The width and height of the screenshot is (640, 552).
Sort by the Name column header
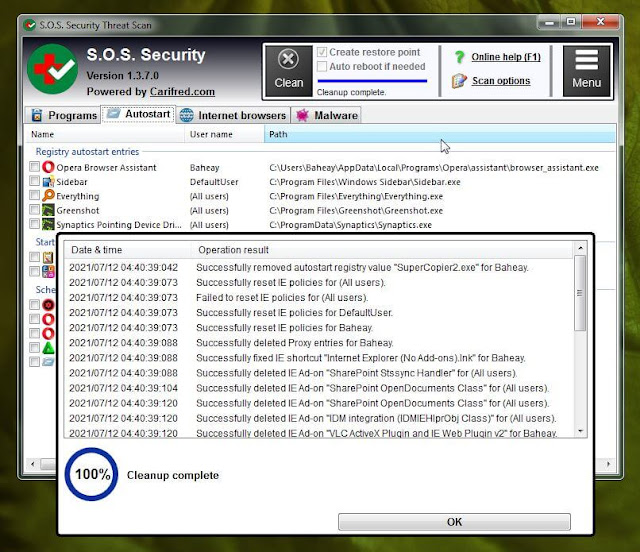(105, 134)
